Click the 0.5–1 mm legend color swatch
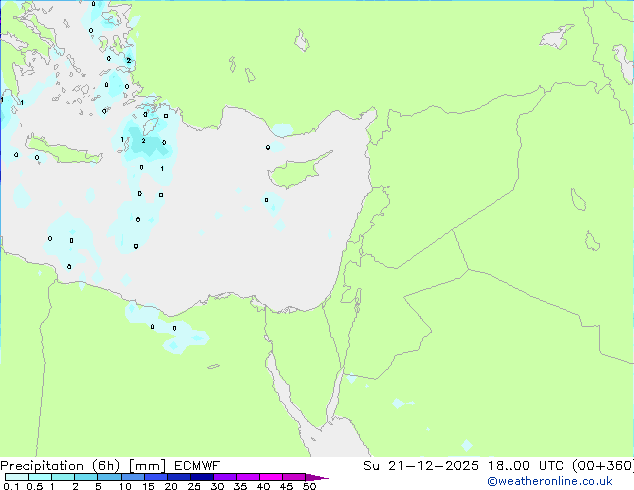This screenshot has width=634, height=490. click(x=40, y=477)
